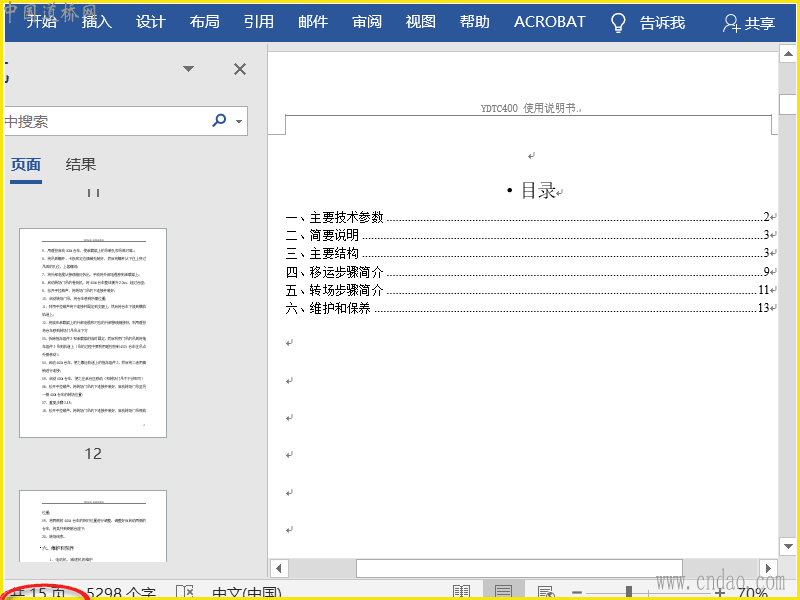The image size is (800, 600).
Task: Click the horizontal scrollbar thumb
Action: (519, 568)
